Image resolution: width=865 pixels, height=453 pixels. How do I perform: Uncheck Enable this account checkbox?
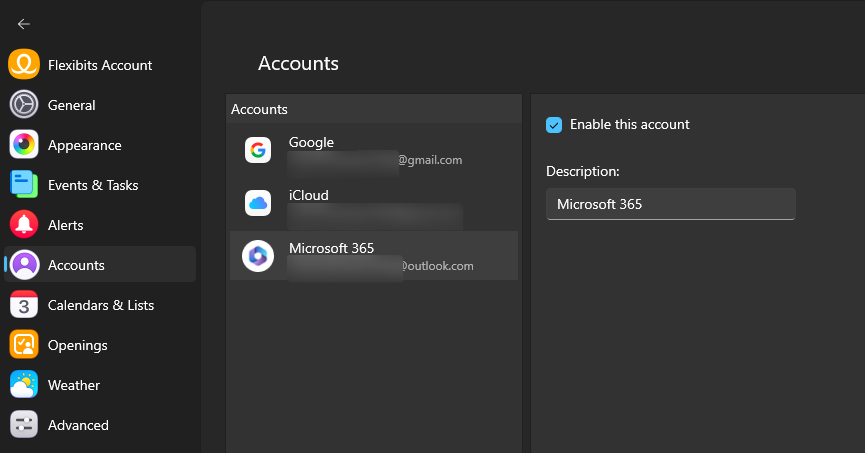(x=554, y=125)
